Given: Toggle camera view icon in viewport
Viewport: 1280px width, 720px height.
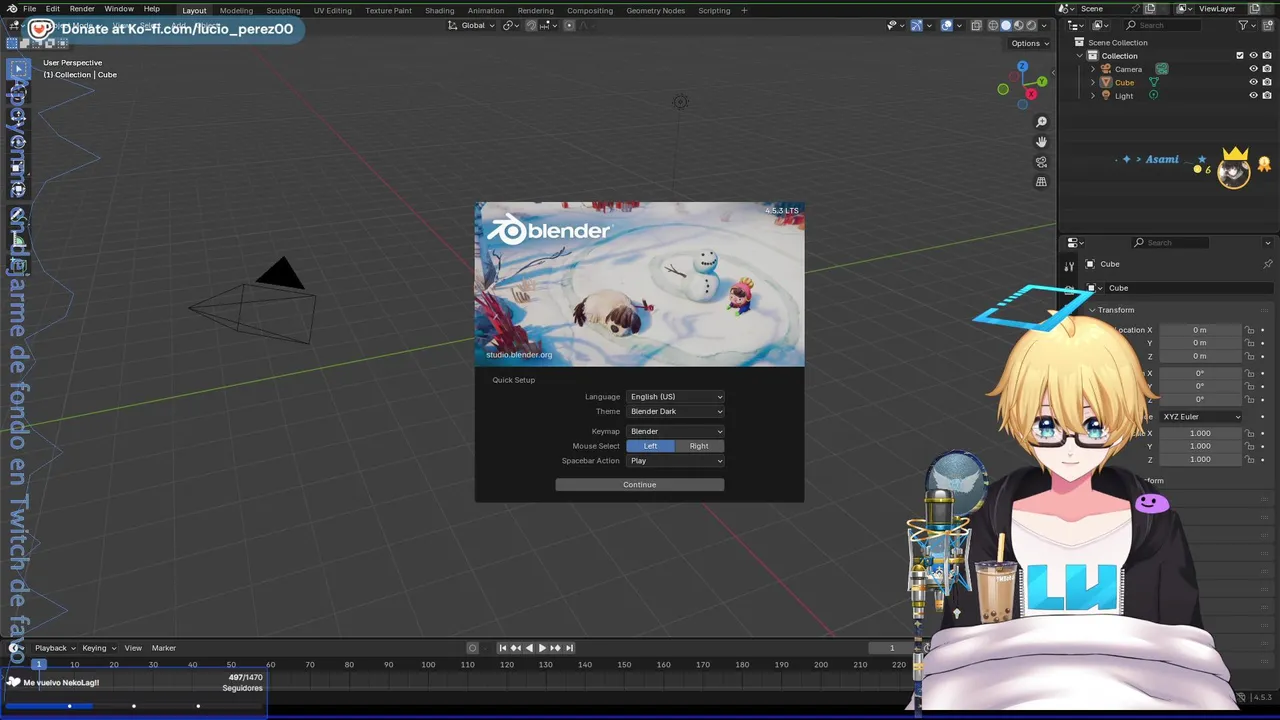Looking at the screenshot, I should pos(1041,162).
